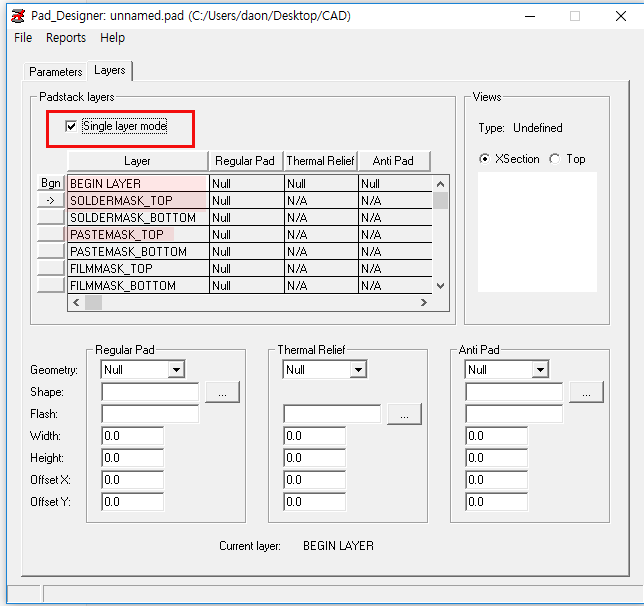Click row selector button beside FILMMASK_BOTTOM
644x606 pixels.
(x=51, y=285)
